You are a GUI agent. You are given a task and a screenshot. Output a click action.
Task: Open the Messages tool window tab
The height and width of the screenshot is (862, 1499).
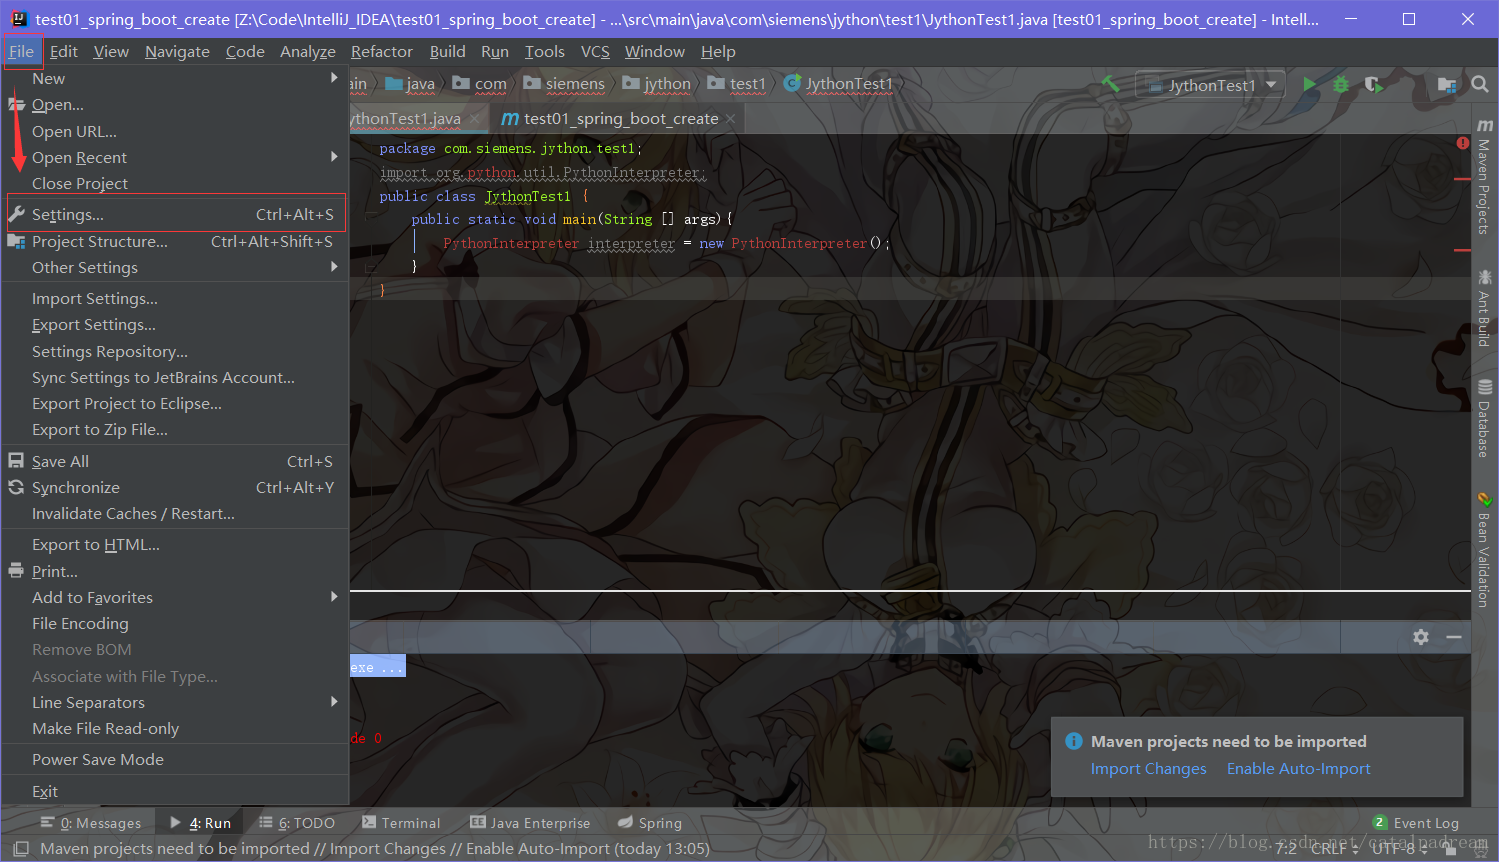[91, 823]
